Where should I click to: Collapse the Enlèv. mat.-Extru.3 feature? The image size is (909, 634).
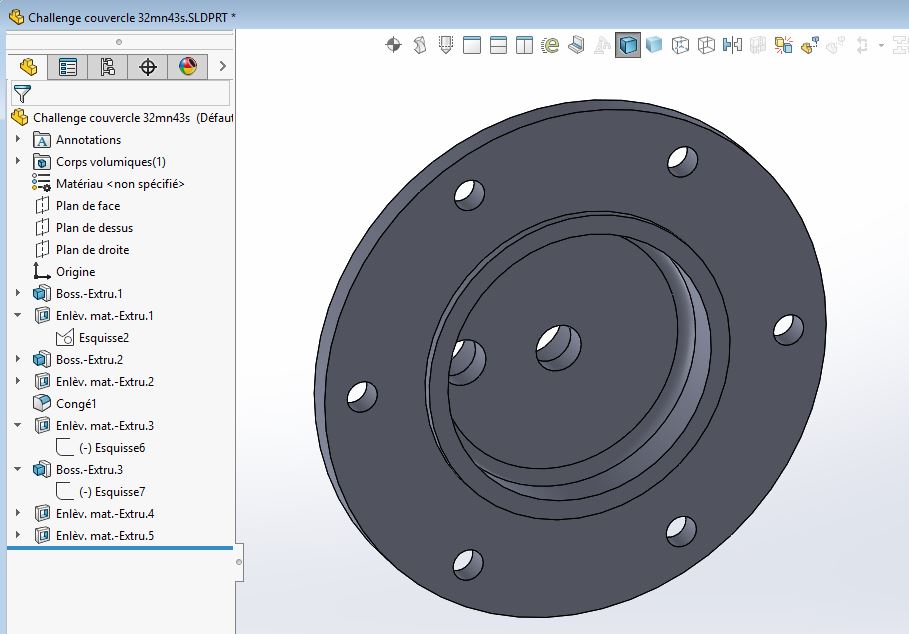[18, 426]
